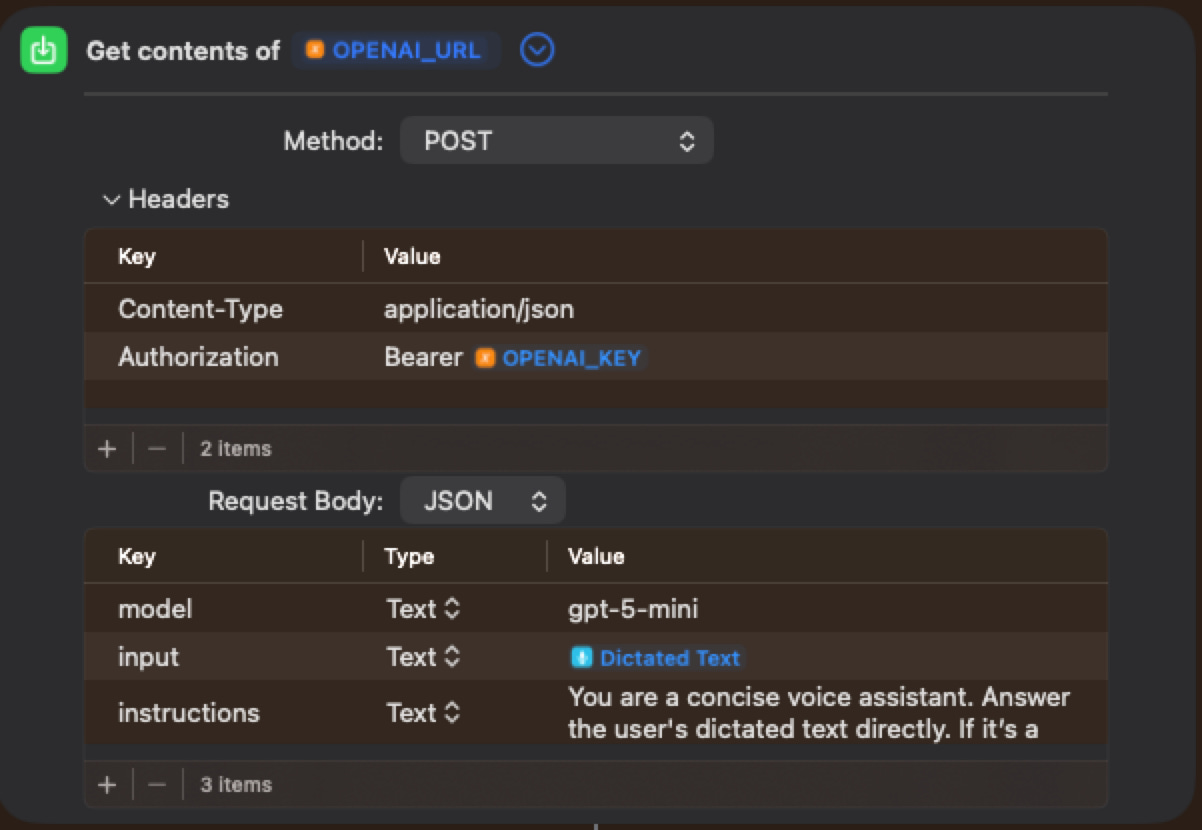
Task: Select the Content-Type header key
Action: click(200, 309)
